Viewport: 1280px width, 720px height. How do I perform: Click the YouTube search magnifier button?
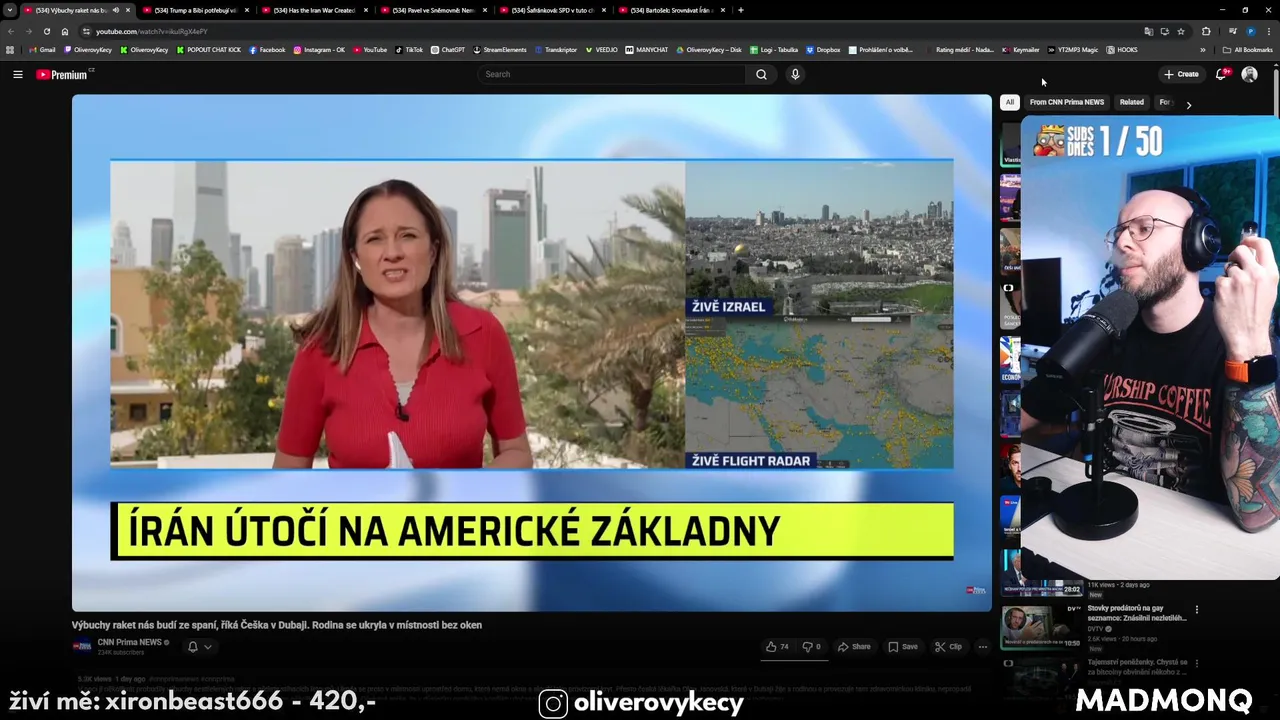click(761, 74)
